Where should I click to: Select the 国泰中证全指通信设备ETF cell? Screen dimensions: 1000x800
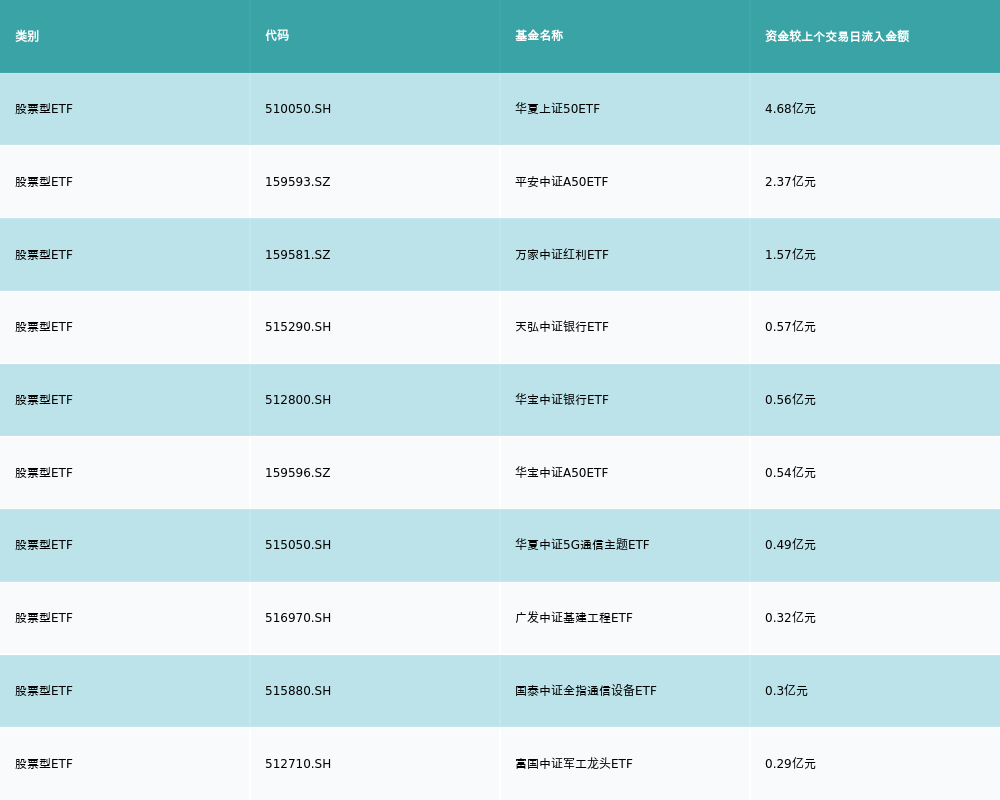coord(586,691)
